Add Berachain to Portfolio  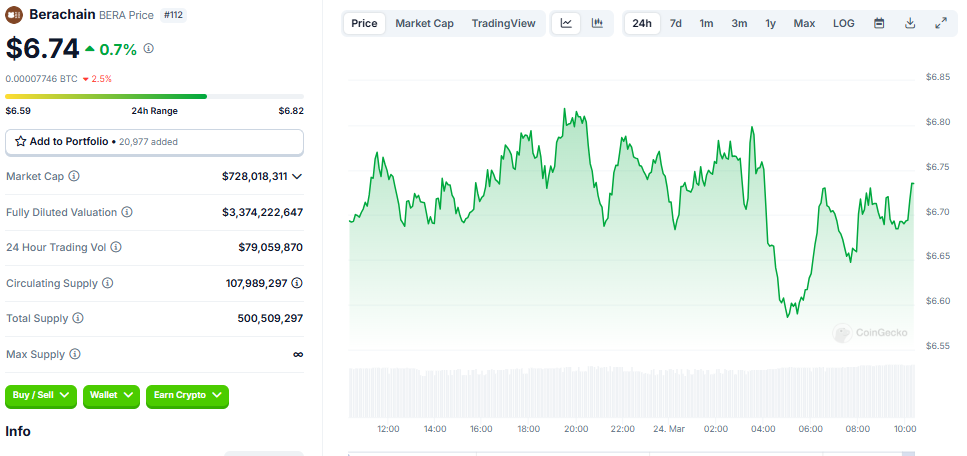(154, 142)
